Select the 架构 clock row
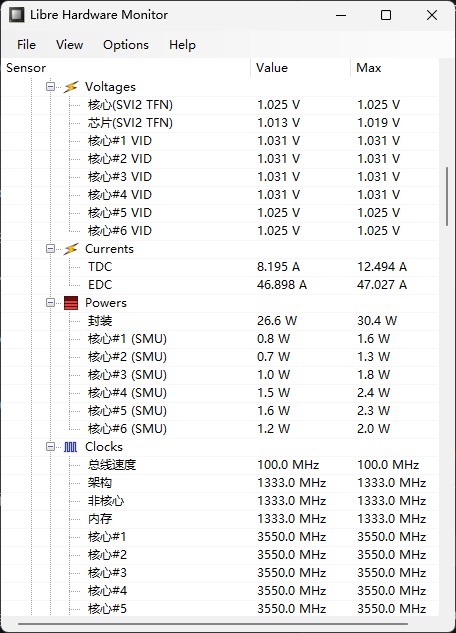This screenshot has height=633, width=456. tap(220, 483)
